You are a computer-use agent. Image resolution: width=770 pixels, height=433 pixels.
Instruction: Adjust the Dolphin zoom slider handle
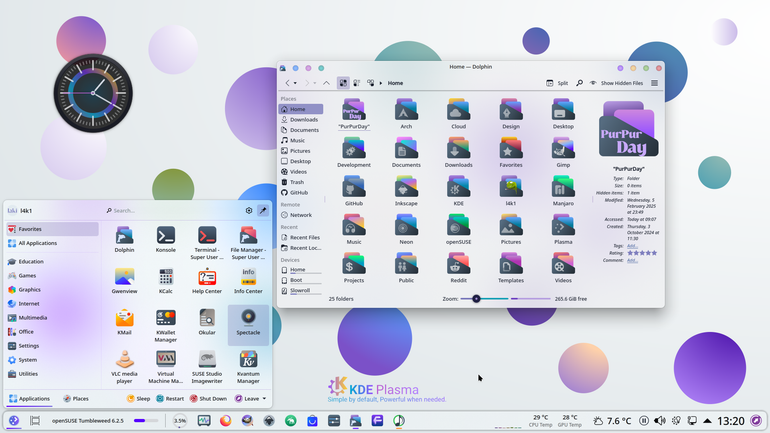click(476, 298)
